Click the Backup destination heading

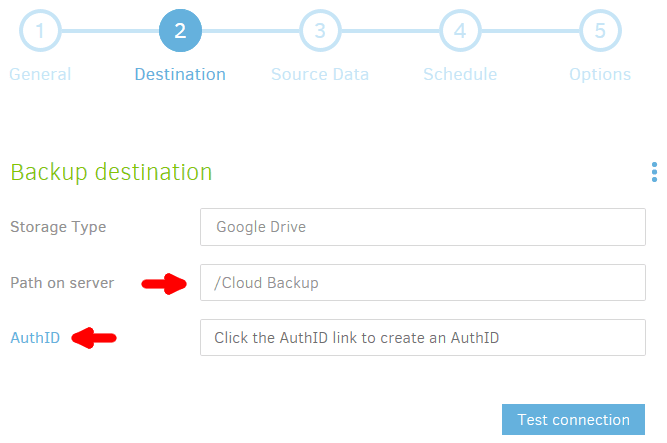point(111,172)
